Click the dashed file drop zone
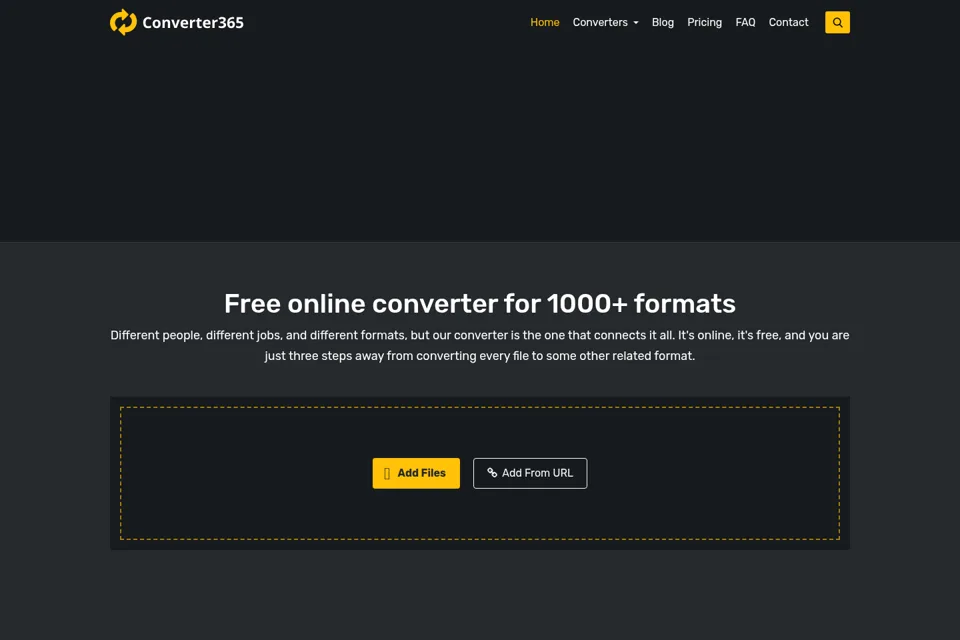Viewport: 960px width, 640px height. click(x=479, y=473)
